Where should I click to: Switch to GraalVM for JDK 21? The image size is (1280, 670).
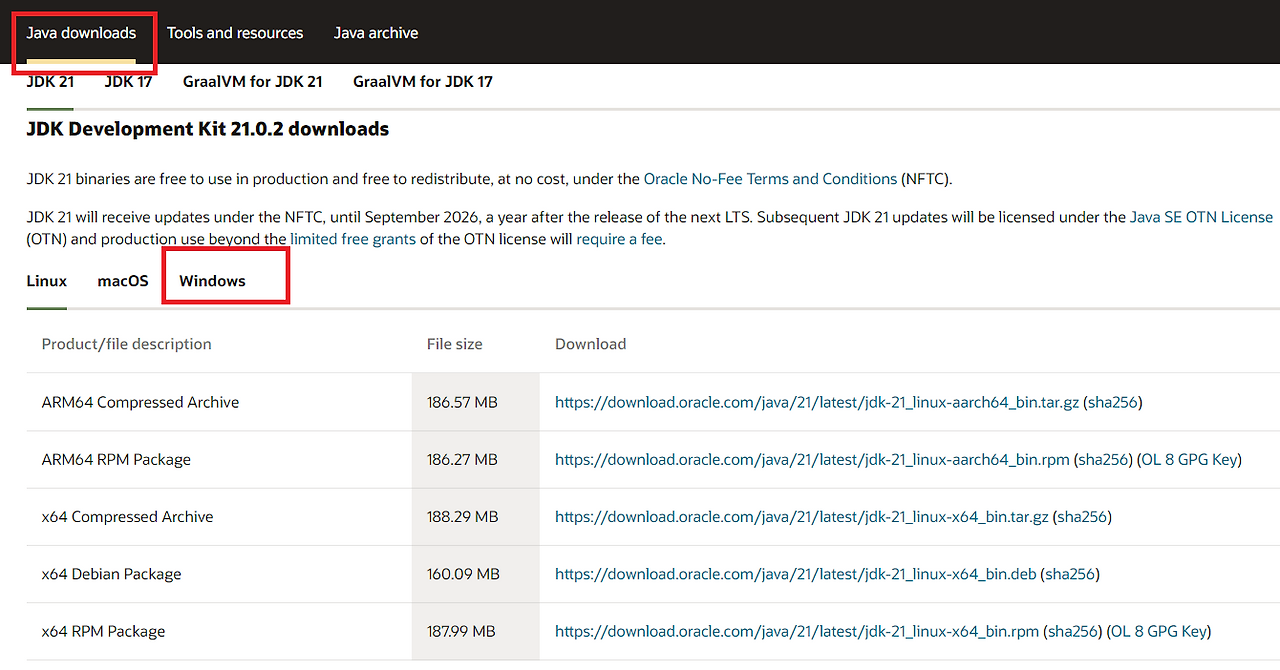pos(252,81)
